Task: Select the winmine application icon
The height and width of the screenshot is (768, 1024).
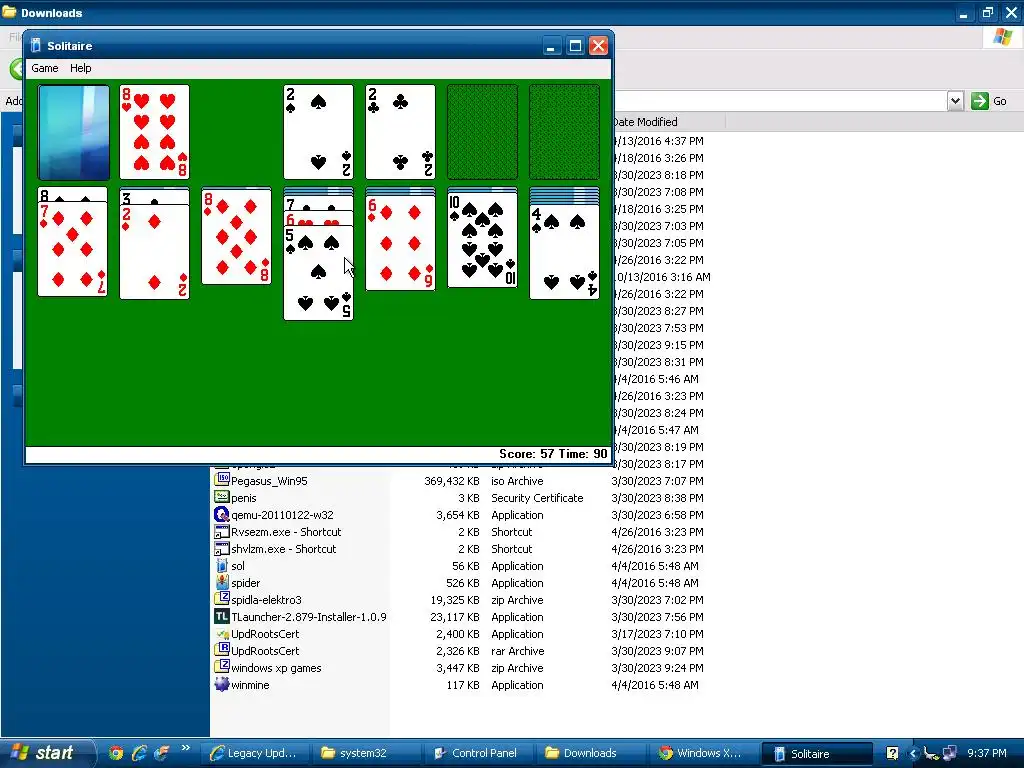Action: point(222,684)
